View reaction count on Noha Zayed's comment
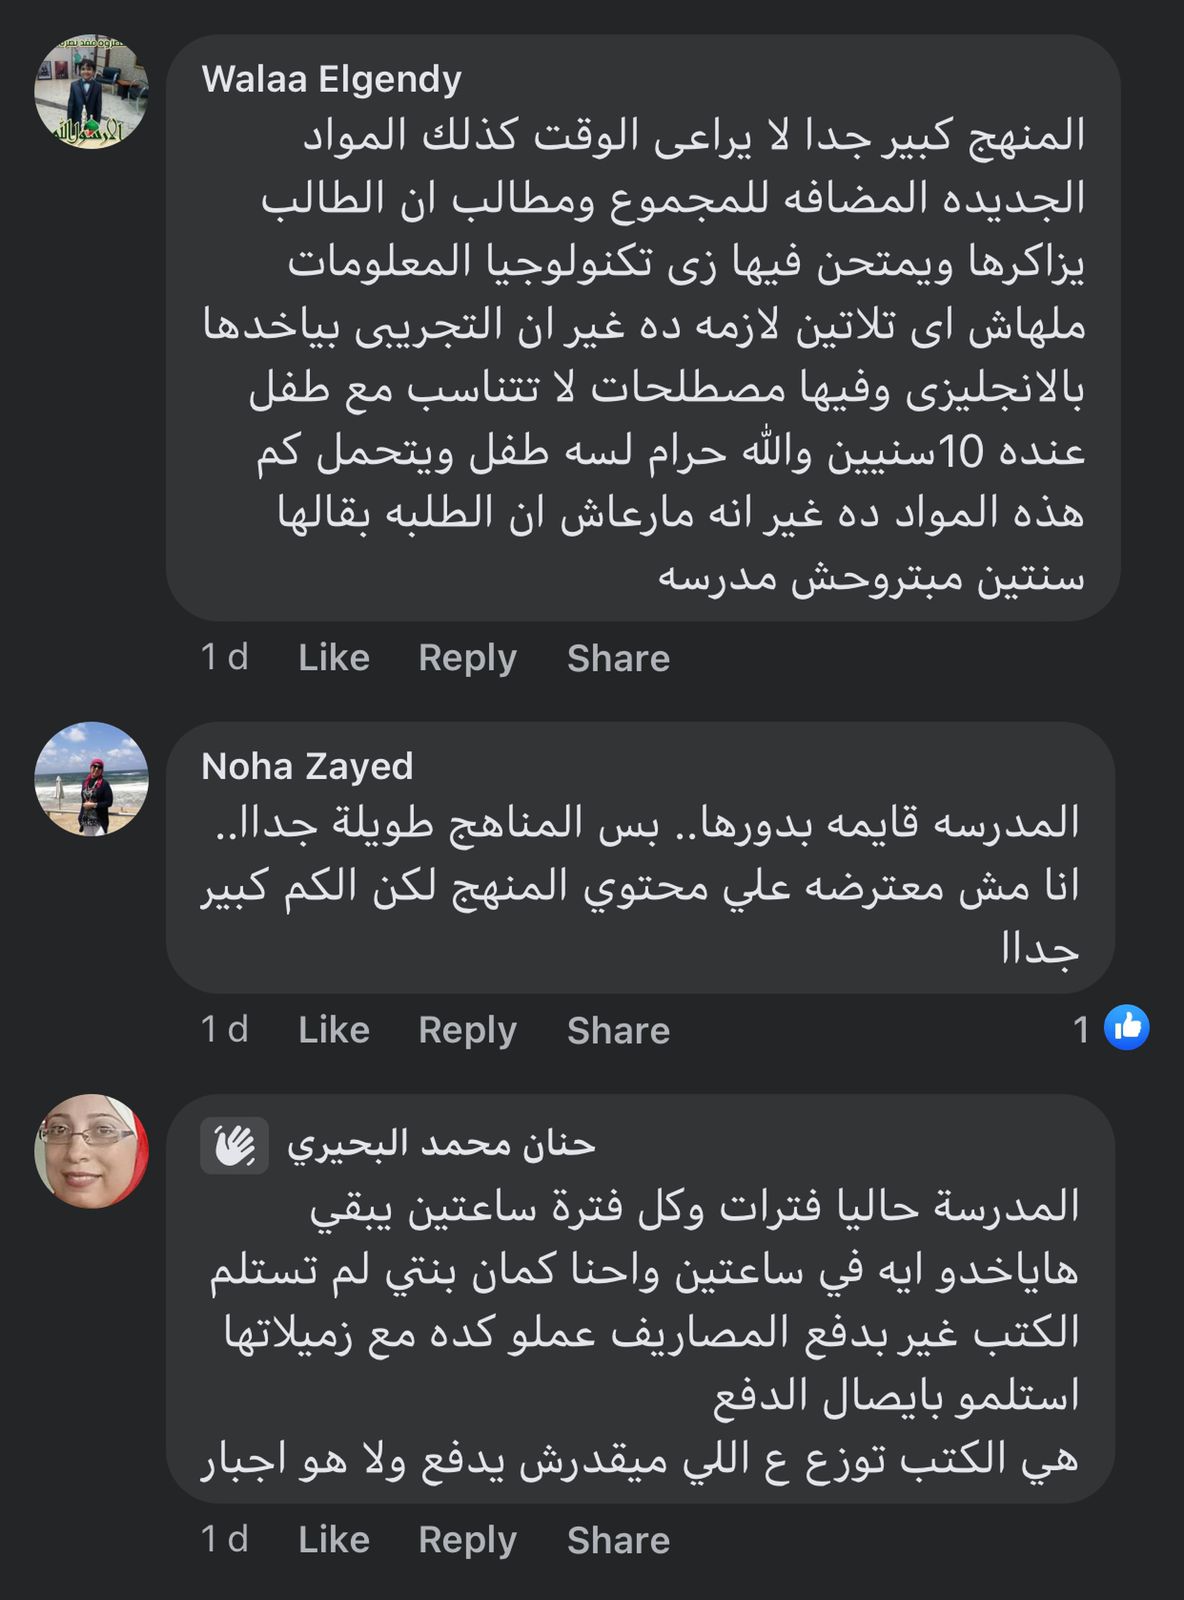This screenshot has height=1600, width=1184. [x=1081, y=1029]
